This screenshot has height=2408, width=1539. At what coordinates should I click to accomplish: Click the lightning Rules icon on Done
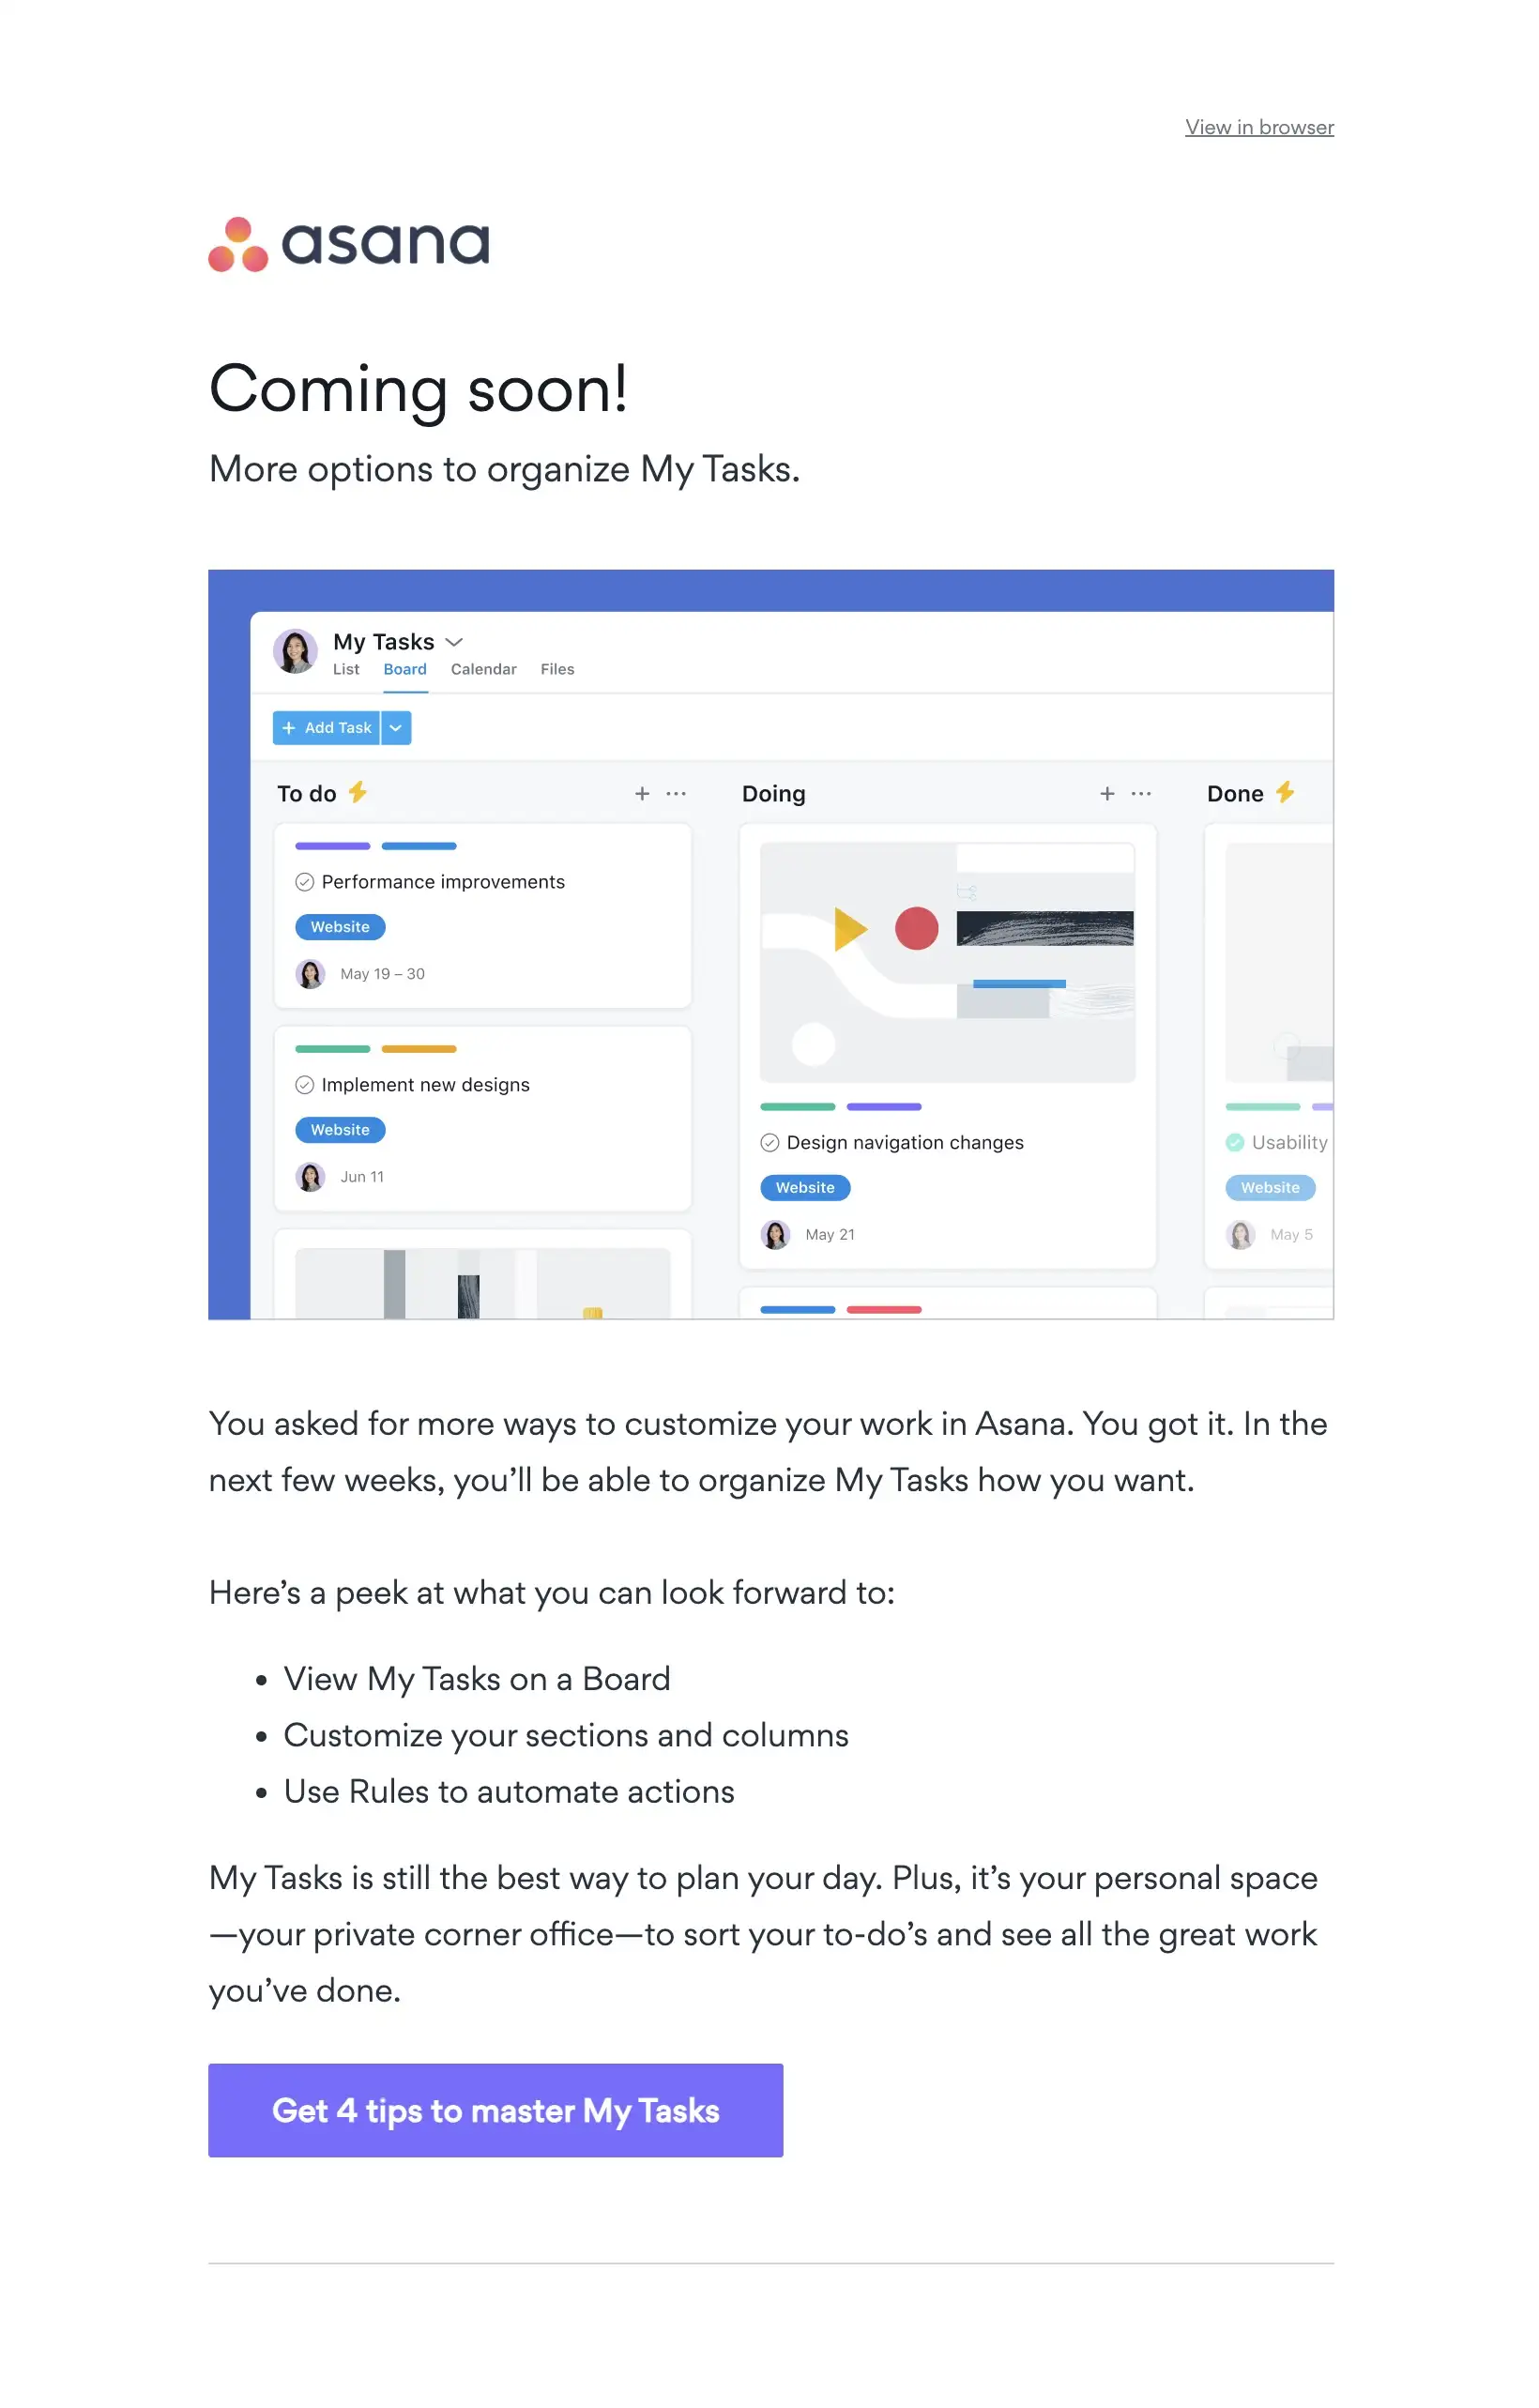click(1287, 792)
